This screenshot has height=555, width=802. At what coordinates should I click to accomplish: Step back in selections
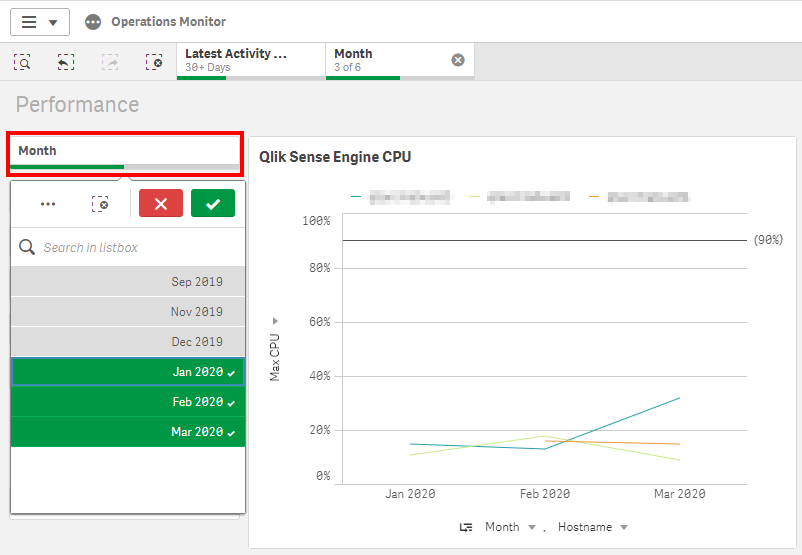tap(65, 61)
